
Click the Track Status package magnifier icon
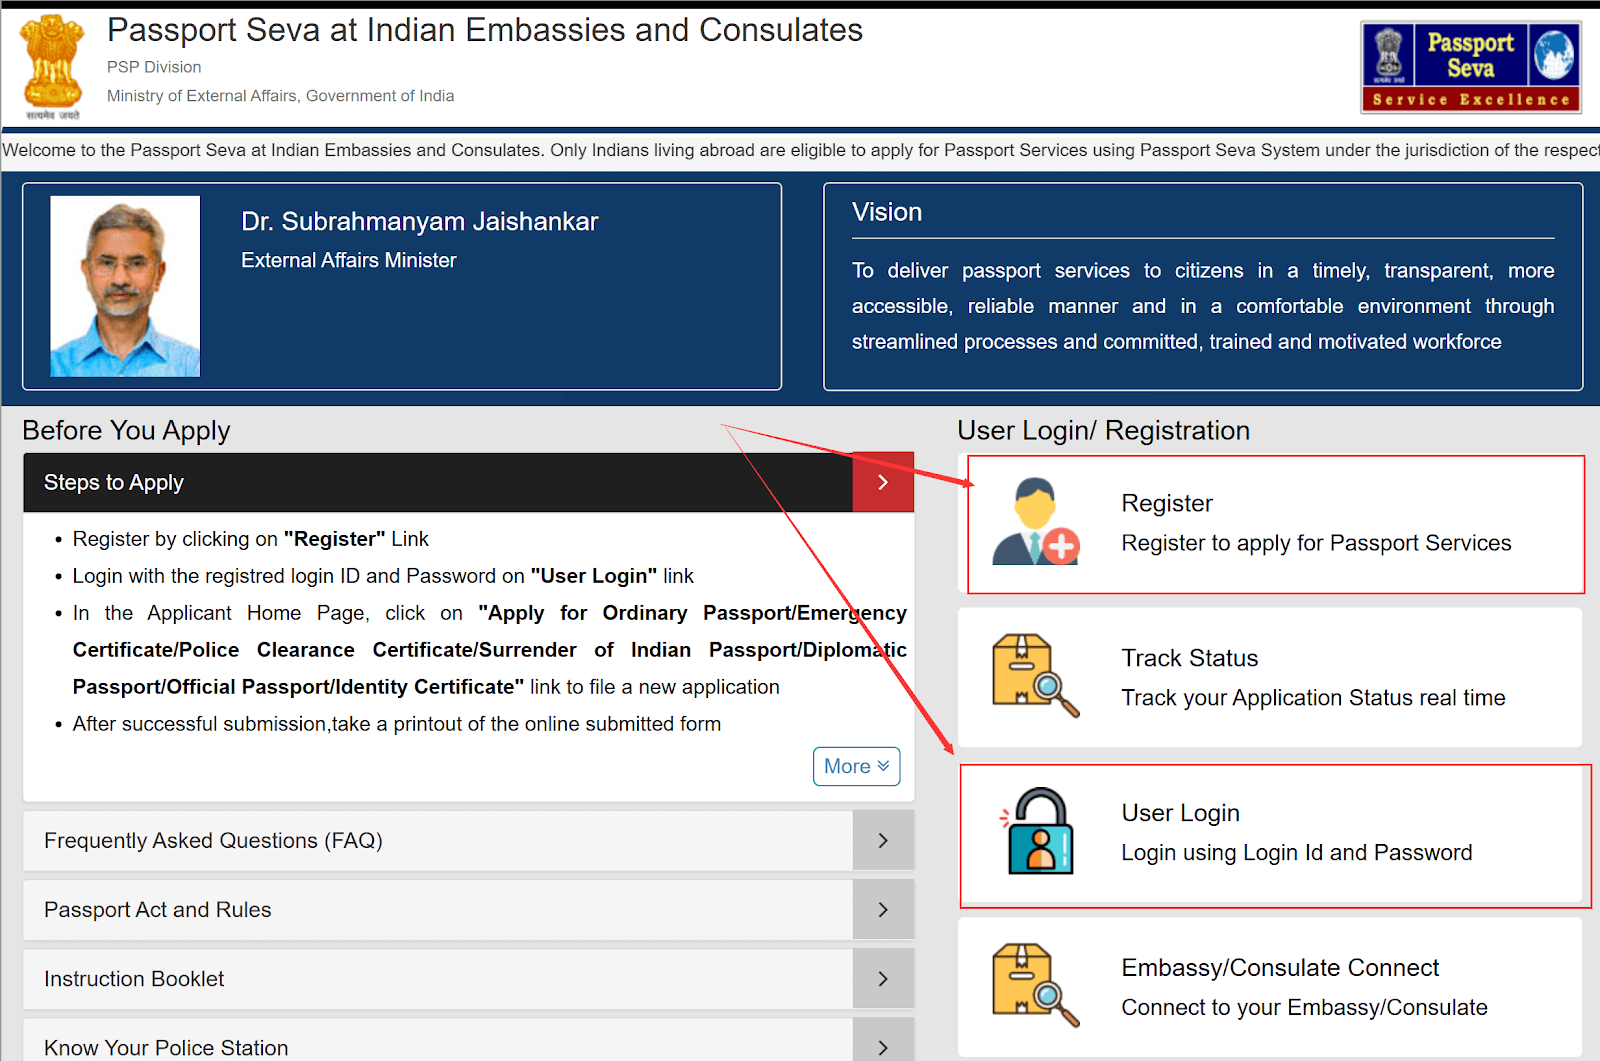pyautogui.click(x=1036, y=676)
